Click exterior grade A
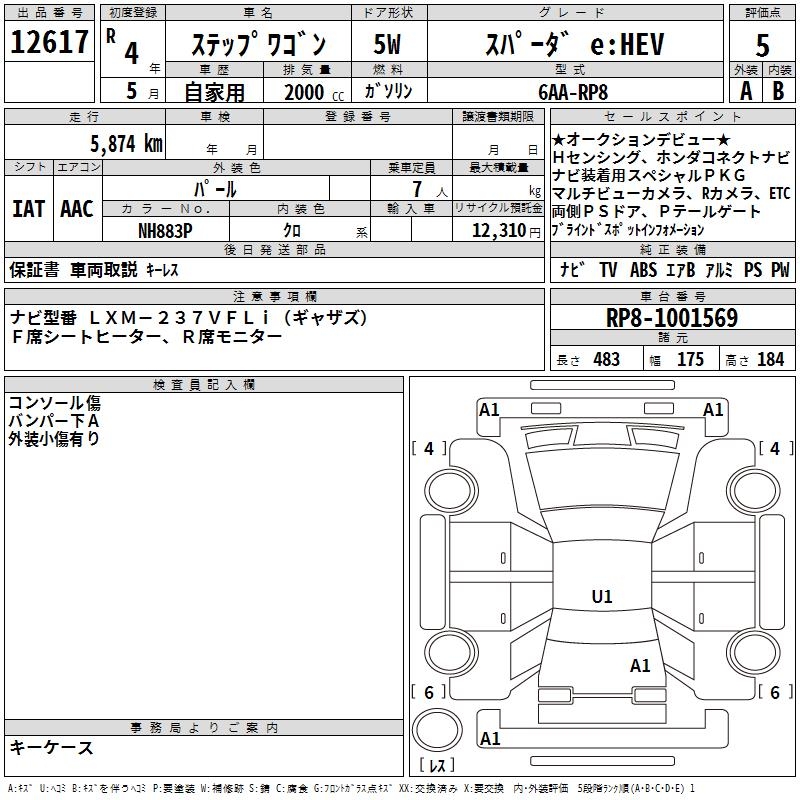 746,91
